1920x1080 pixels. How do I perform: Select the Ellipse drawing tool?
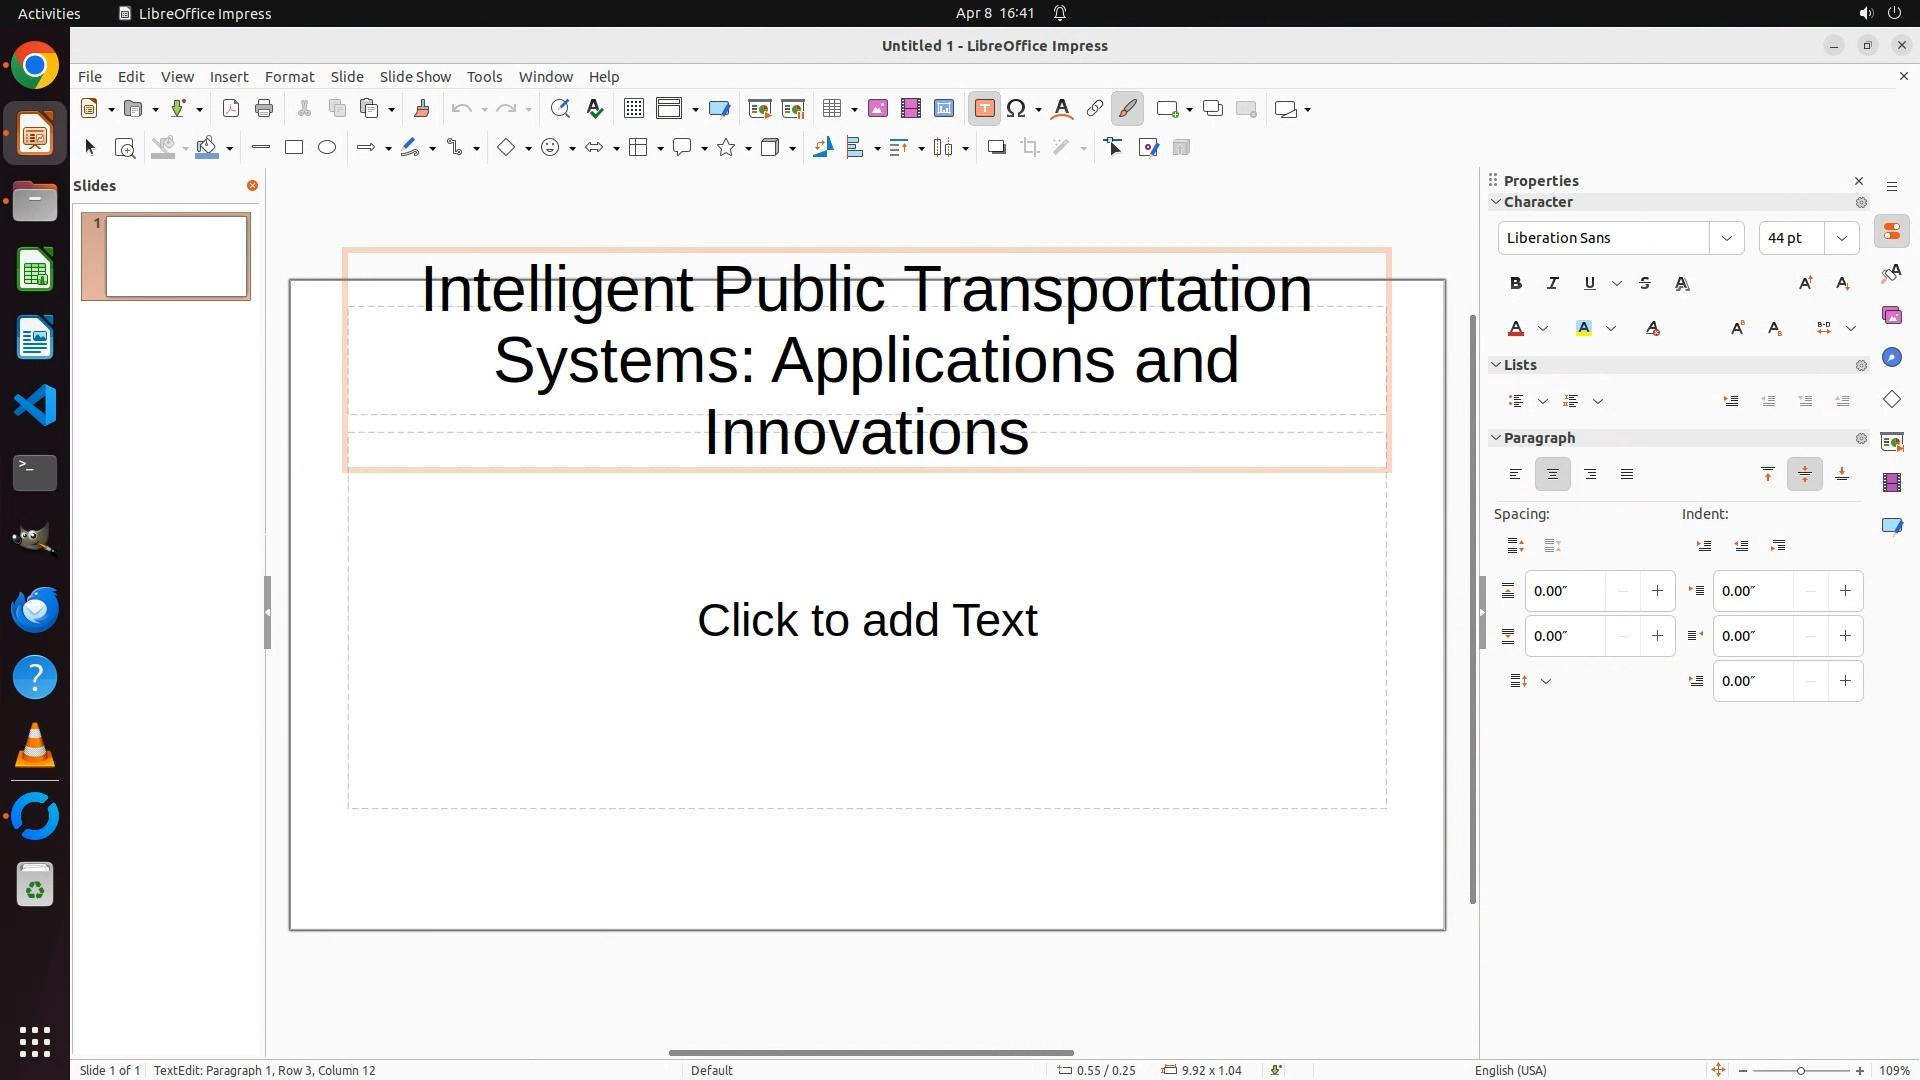click(x=327, y=148)
